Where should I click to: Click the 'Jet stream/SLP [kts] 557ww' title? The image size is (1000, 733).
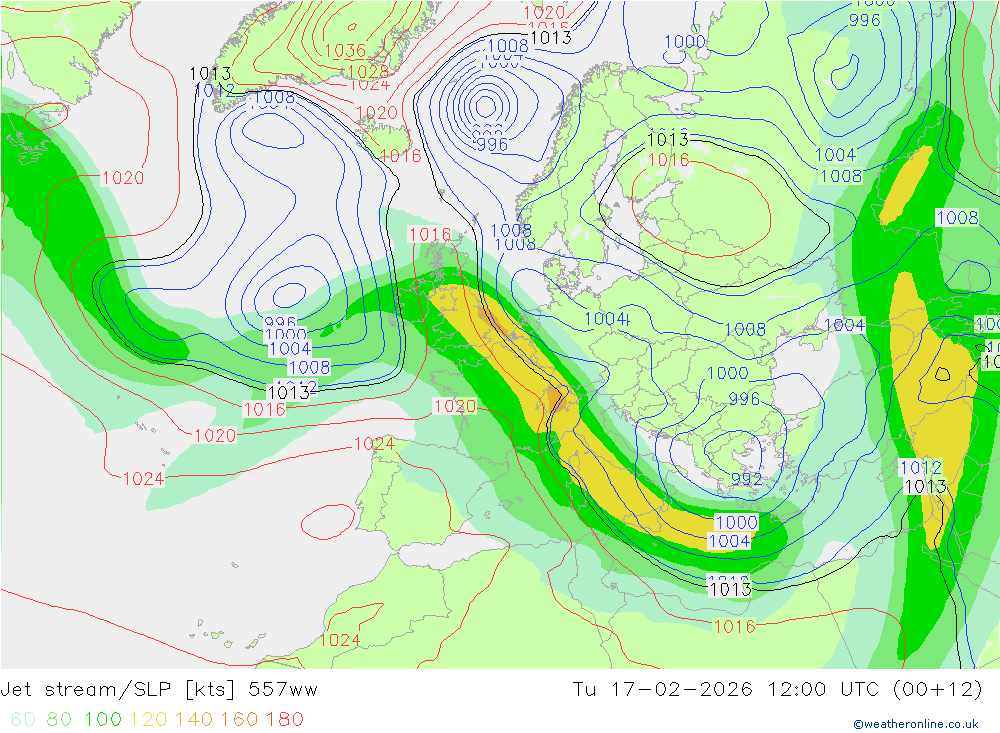coord(159,690)
